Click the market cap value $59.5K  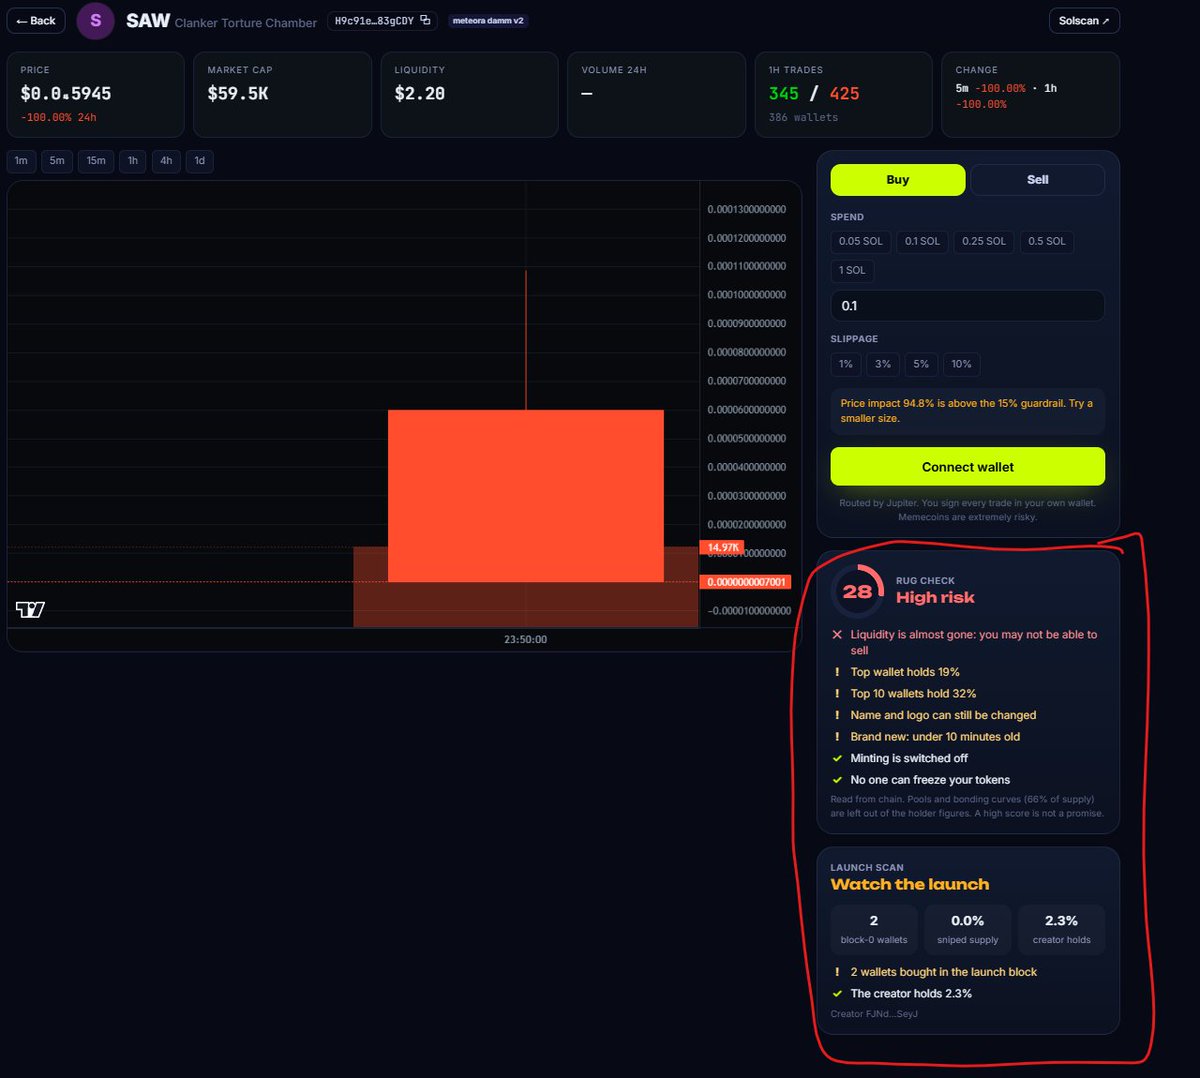coord(238,94)
